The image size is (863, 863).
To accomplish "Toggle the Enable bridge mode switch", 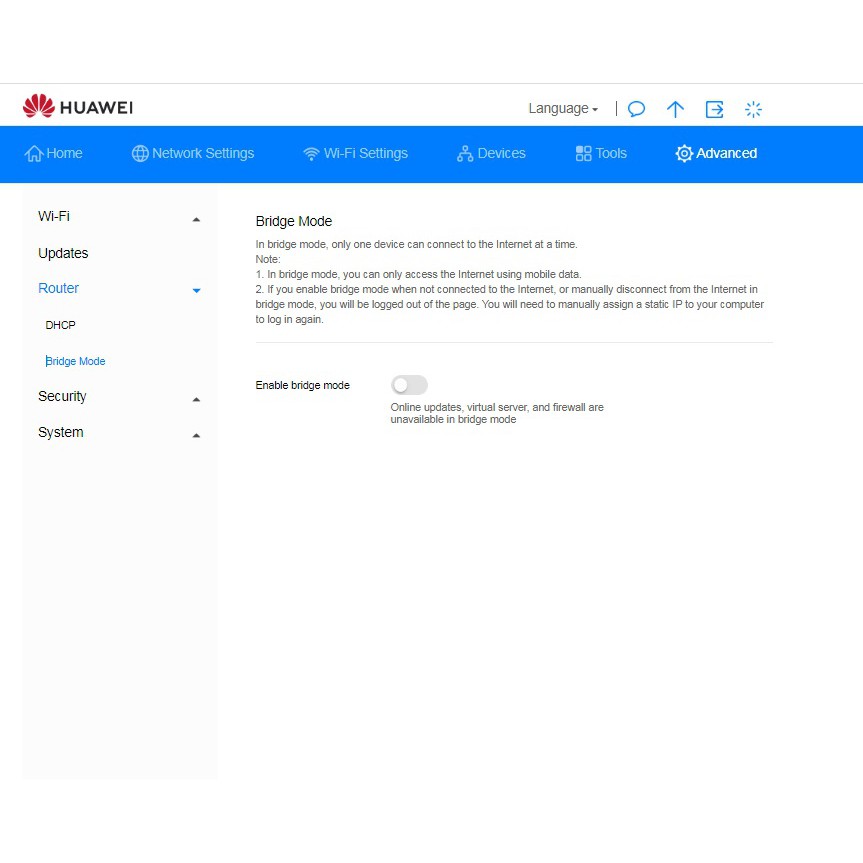I will click(409, 385).
